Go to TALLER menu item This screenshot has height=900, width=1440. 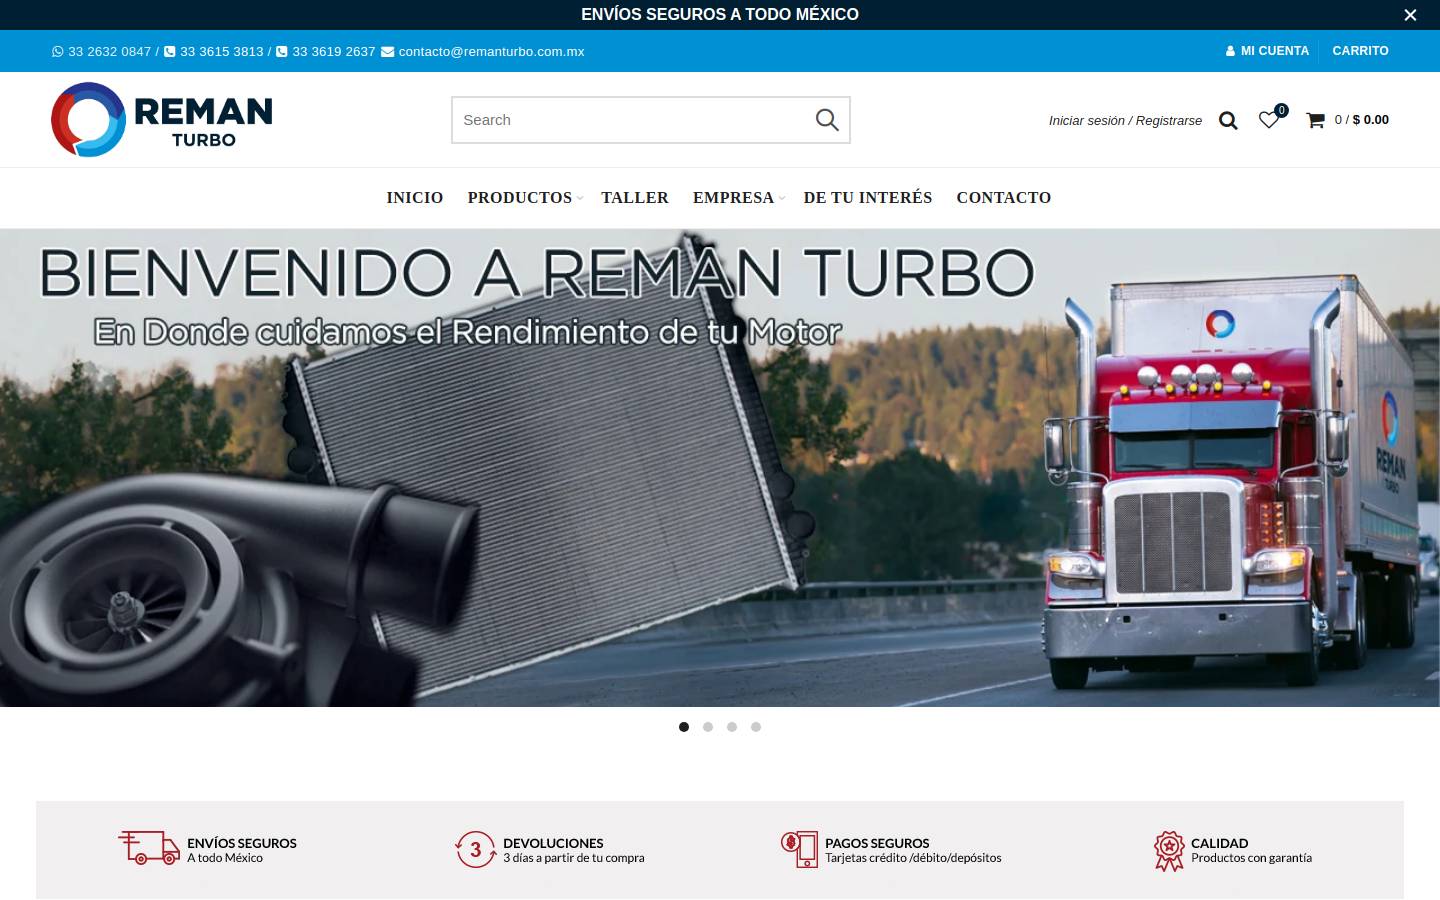pos(635,198)
